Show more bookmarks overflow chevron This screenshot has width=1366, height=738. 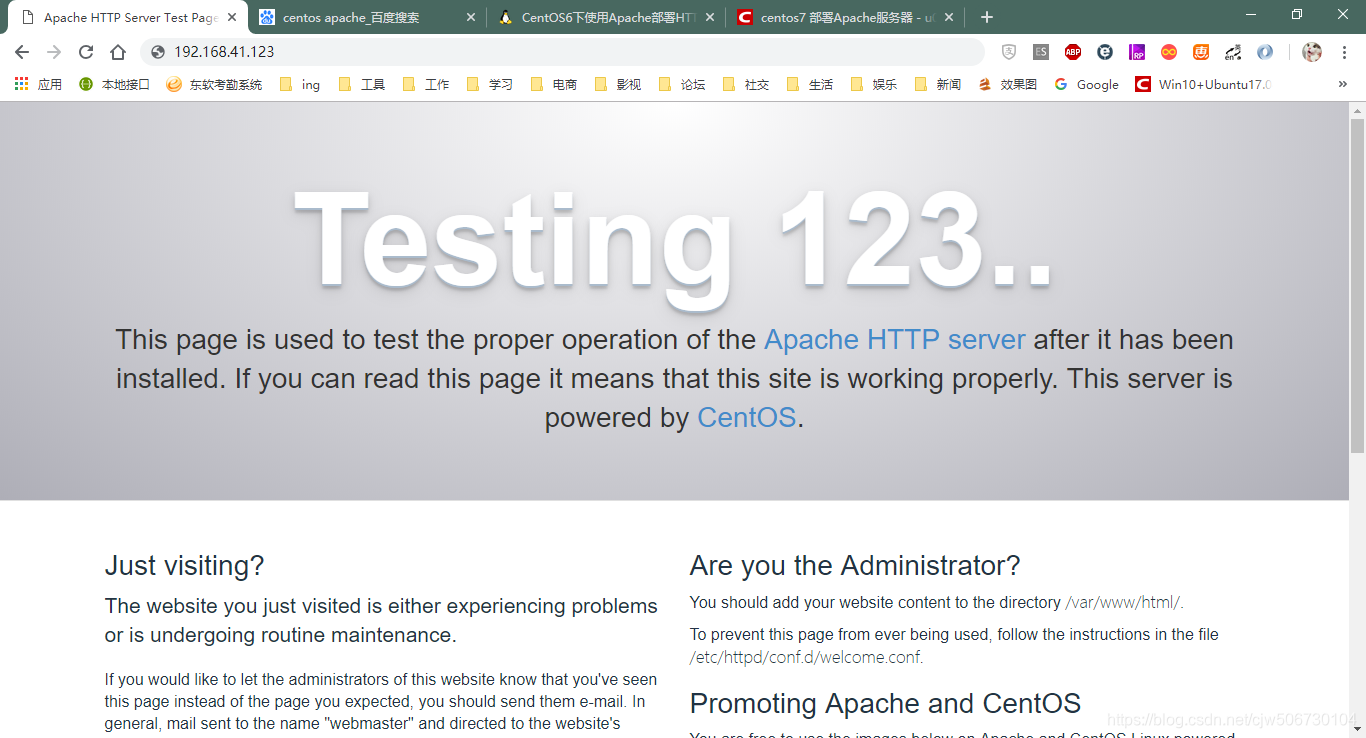click(1342, 85)
